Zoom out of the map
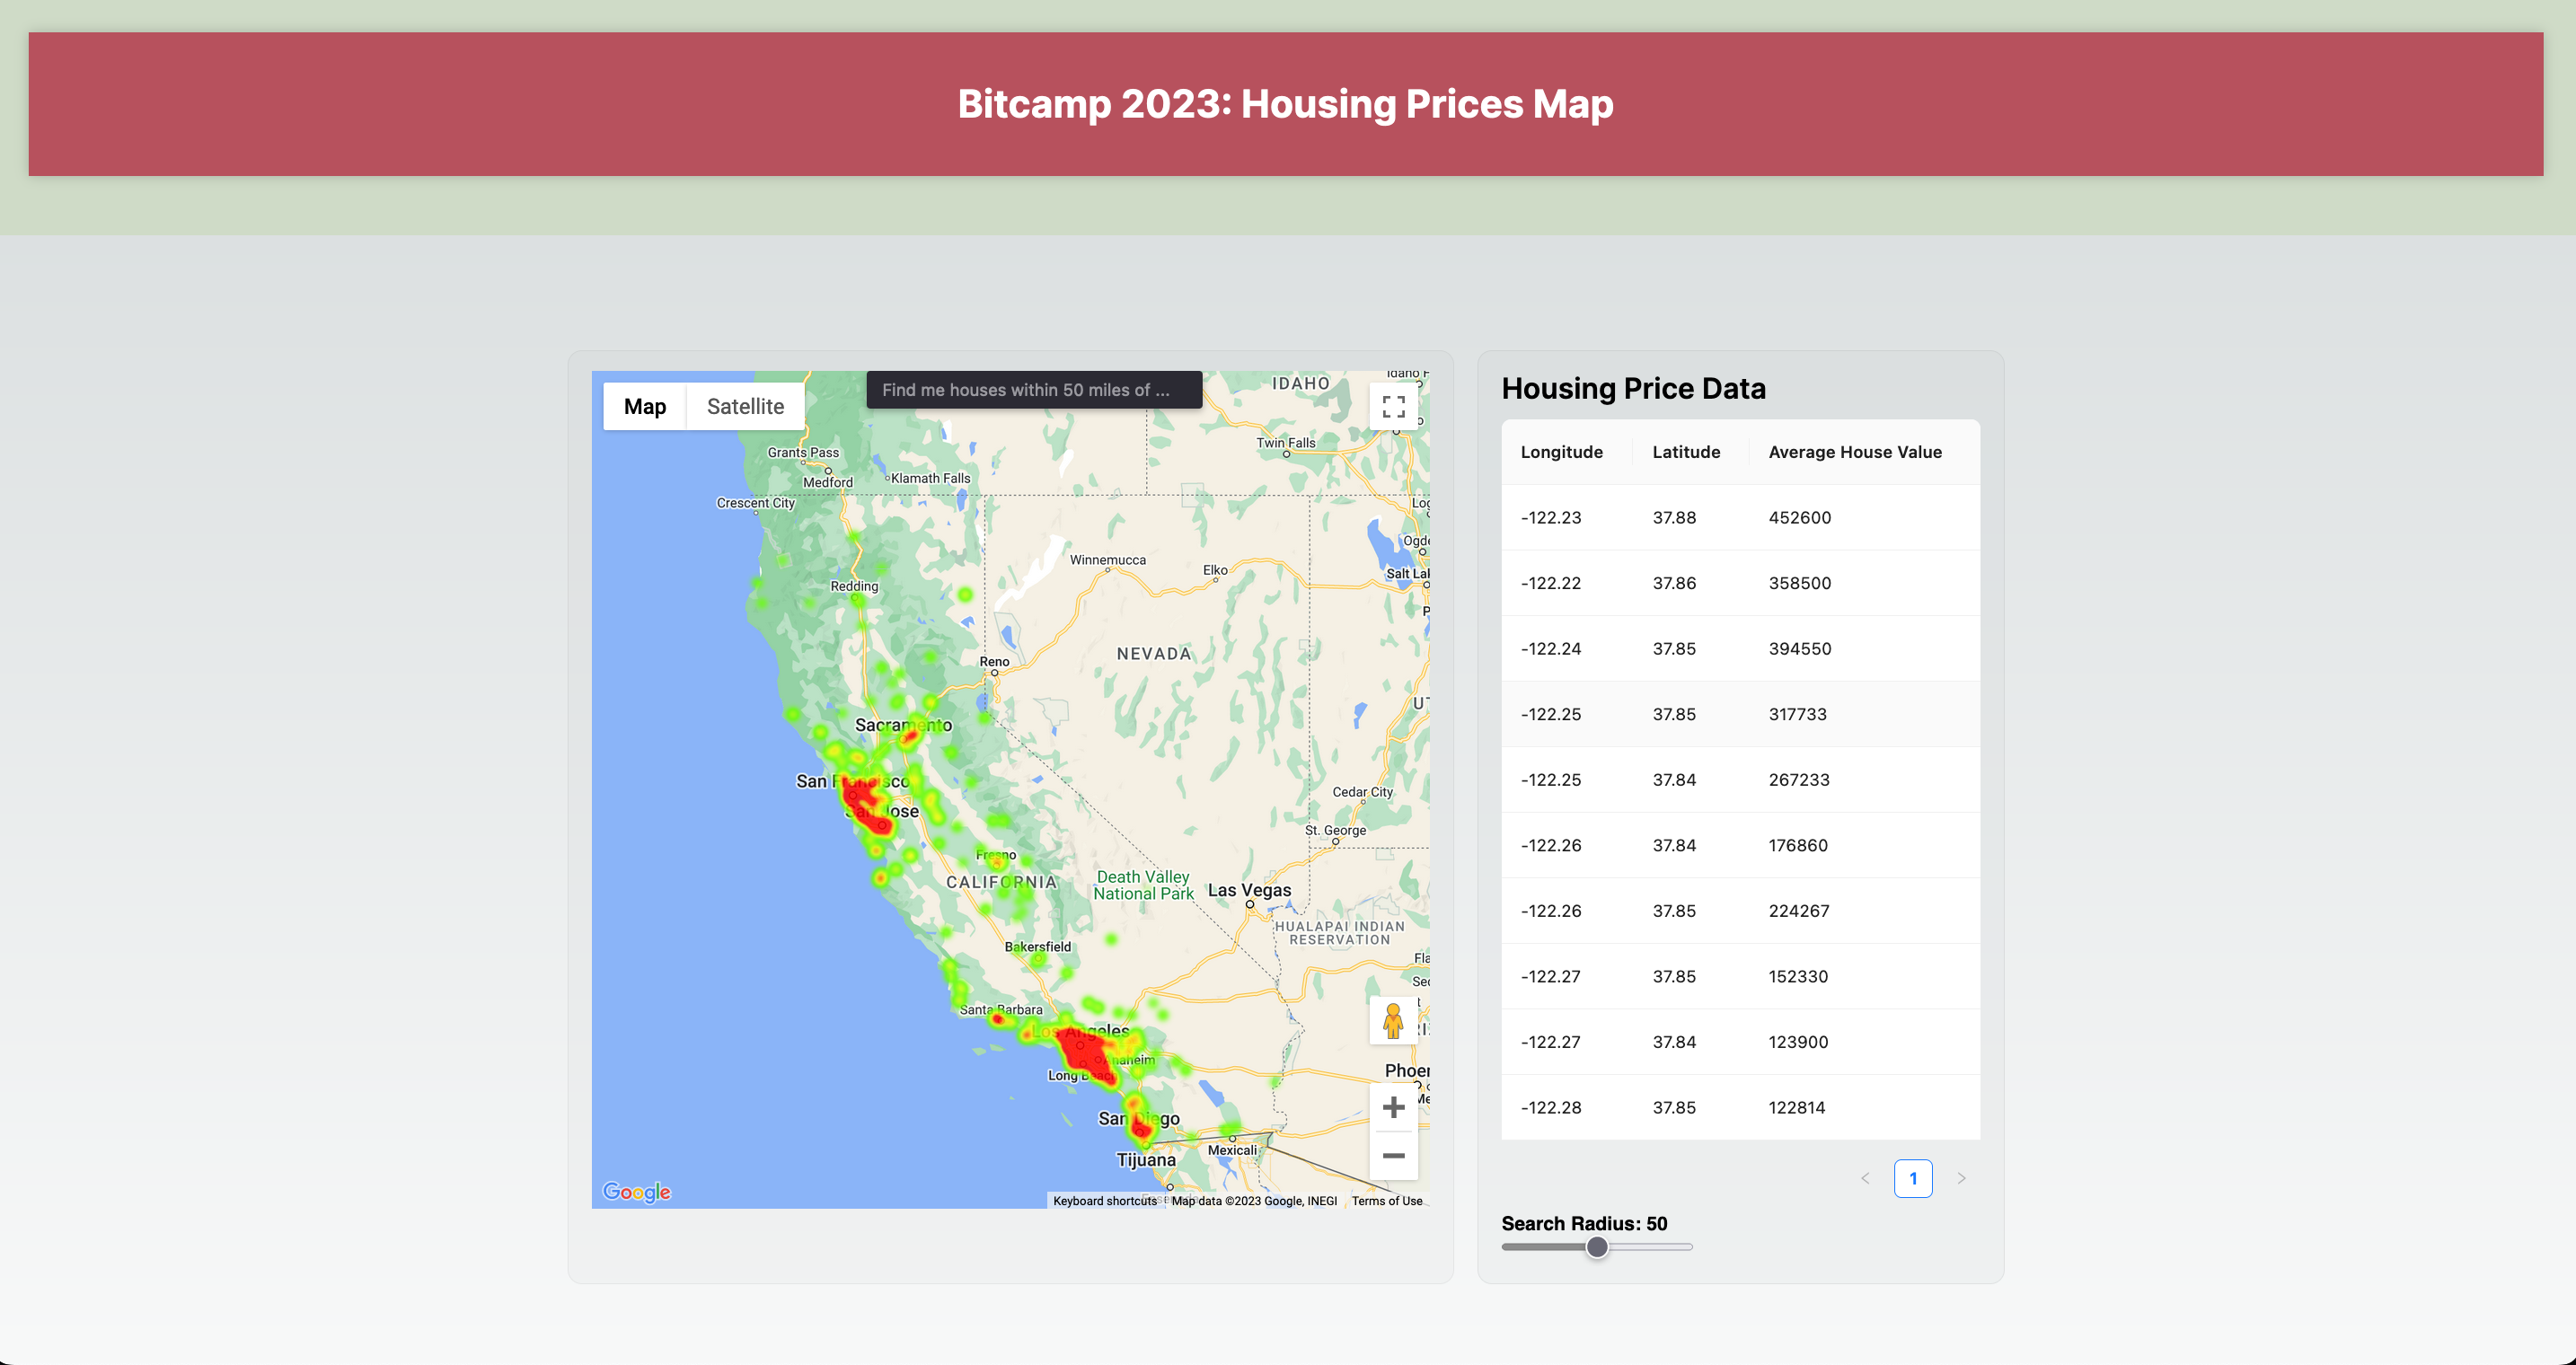Screen dimensions: 2576x1365 pyautogui.click(x=1393, y=1156)
